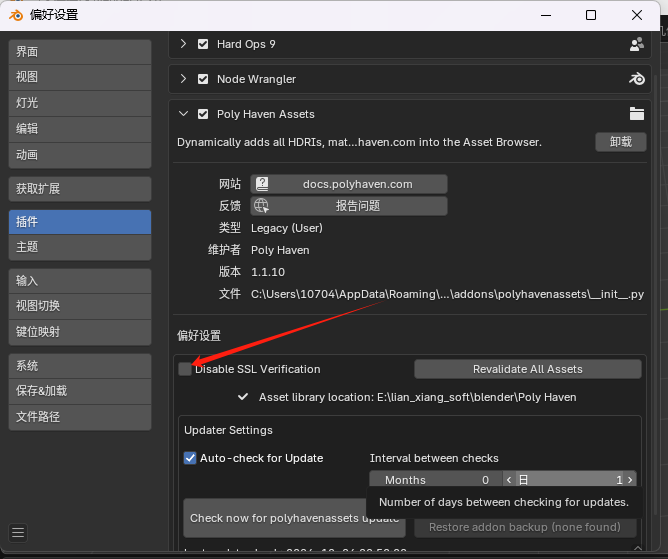Expand the Hard Ops 9 addon details
The image size is (668, 559).
coord(183,44)
